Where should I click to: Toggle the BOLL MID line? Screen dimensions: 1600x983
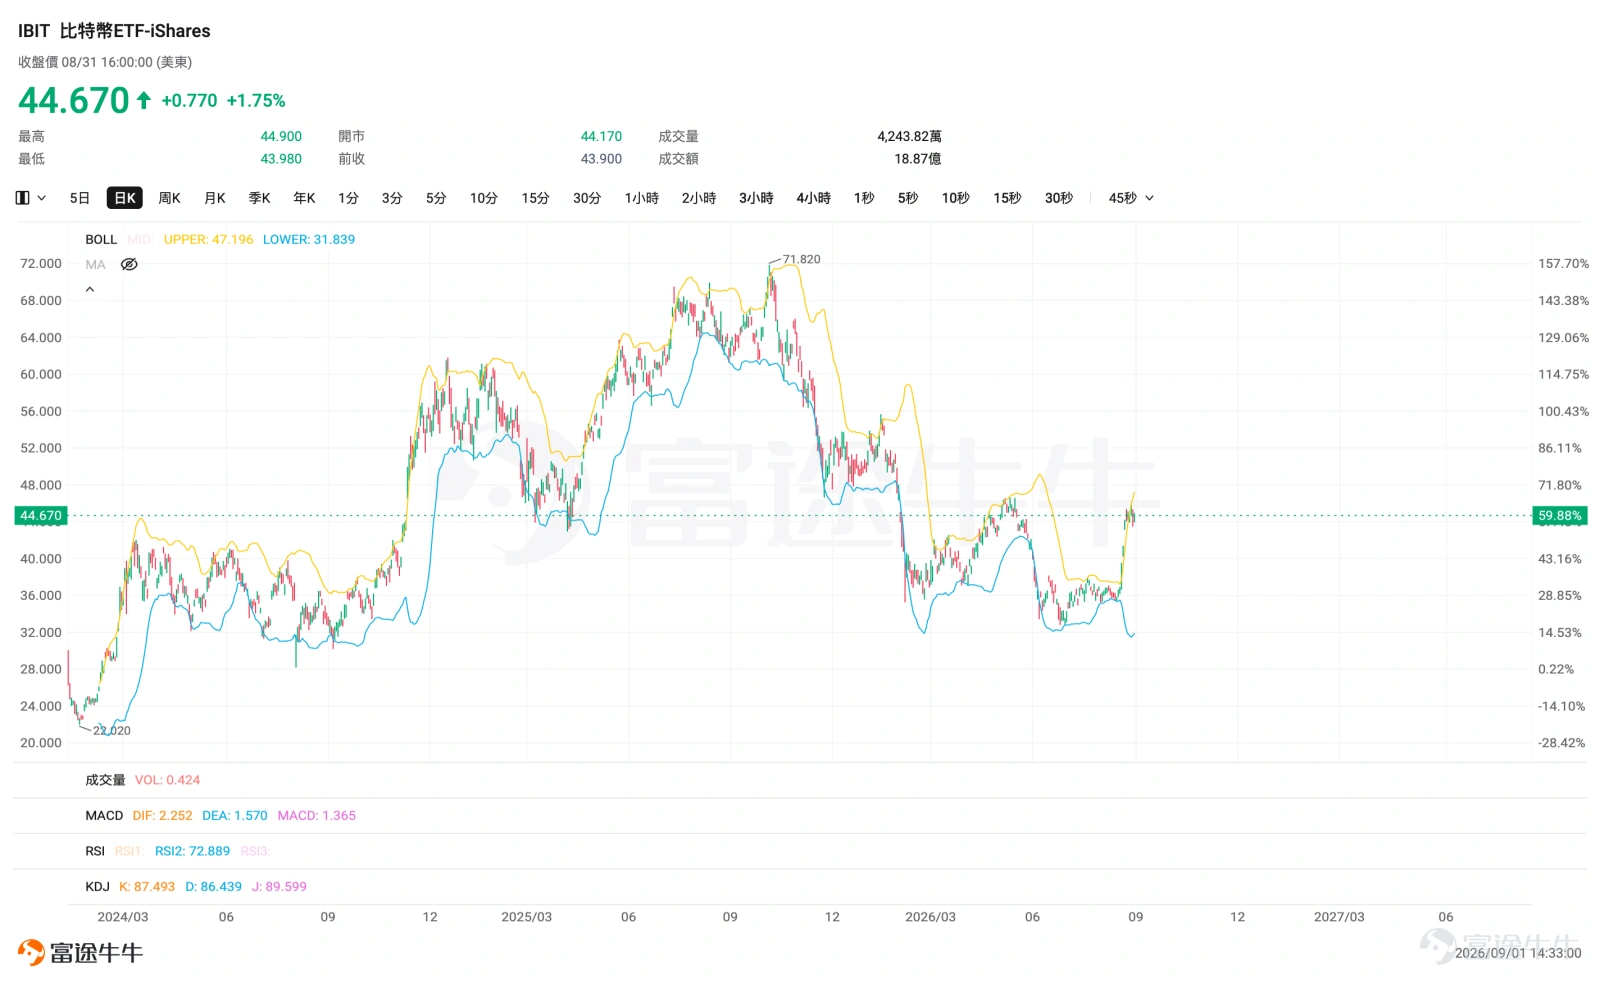(x=140, y=239)
